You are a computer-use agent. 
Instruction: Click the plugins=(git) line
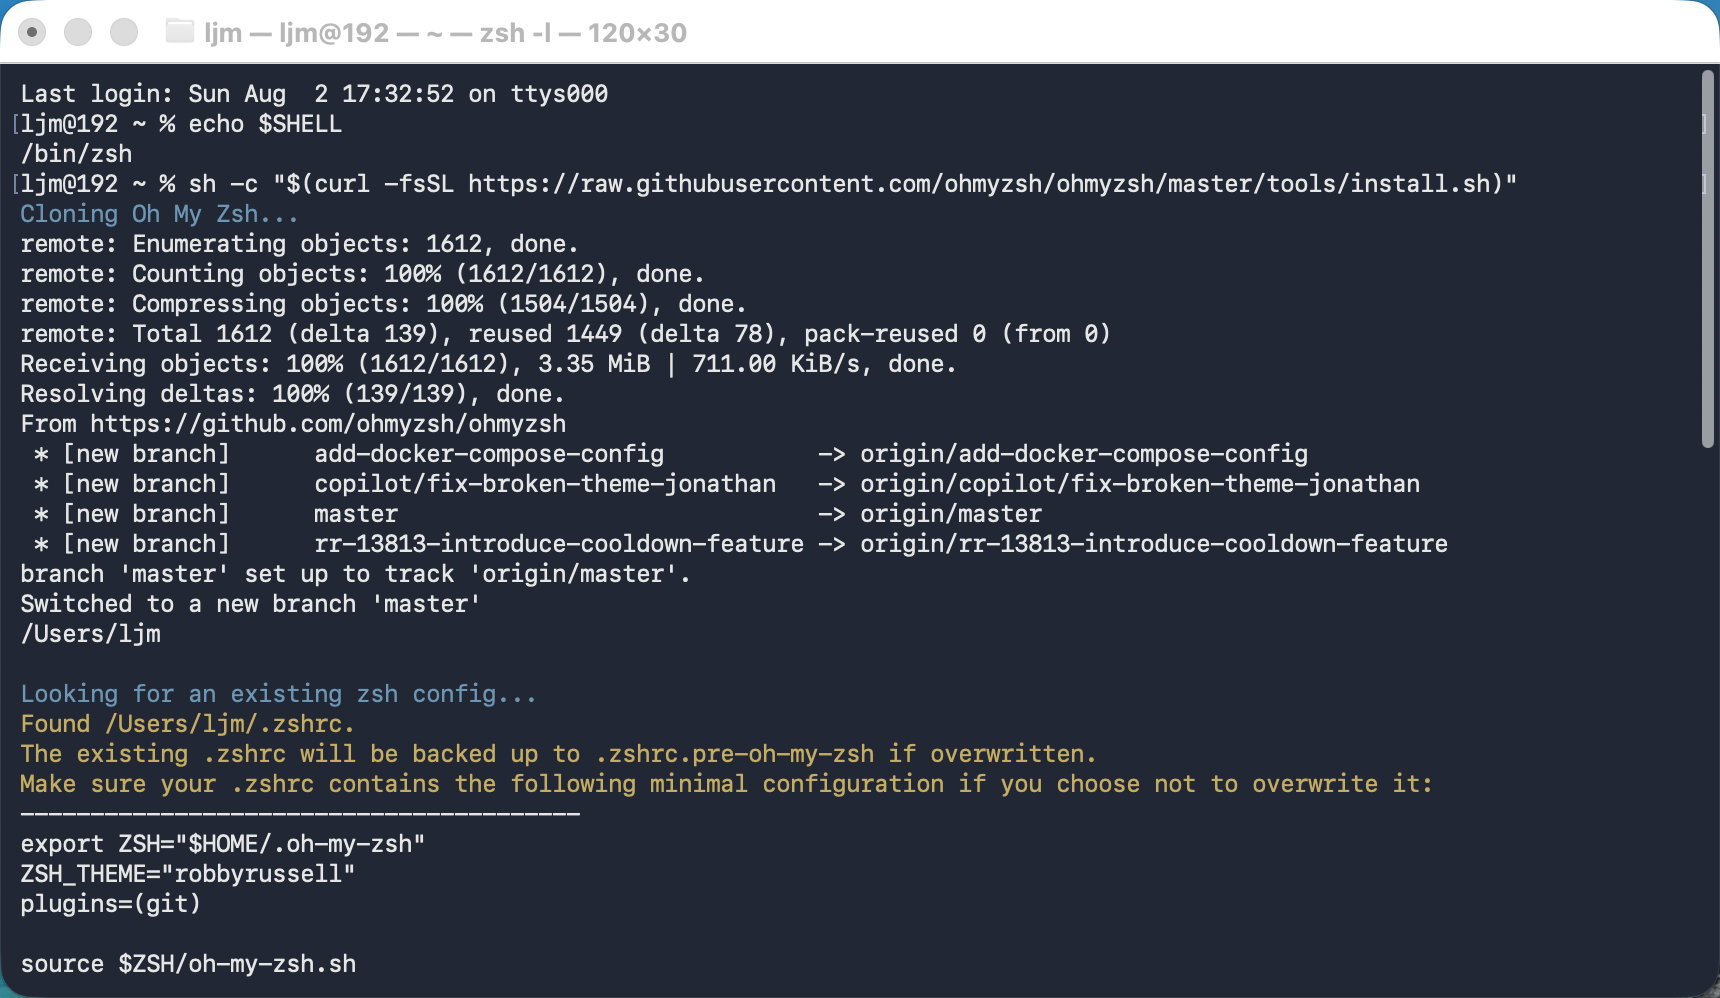tap(110, 904)
